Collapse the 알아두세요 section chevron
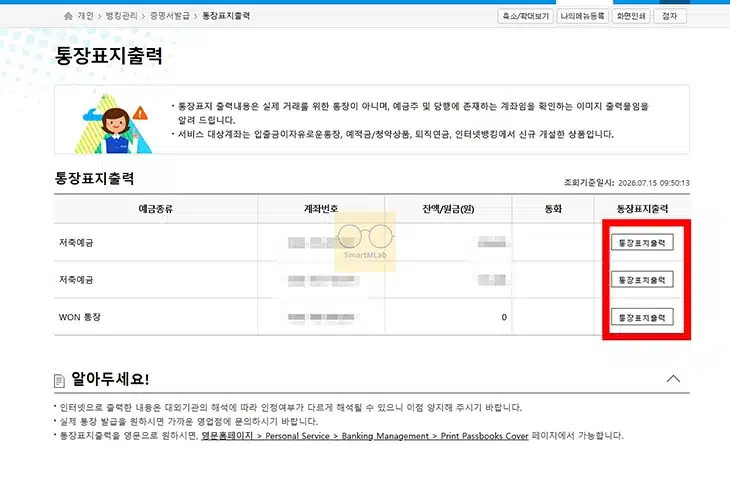This screenshot has width=730, height=484. (x=673, y=379)
